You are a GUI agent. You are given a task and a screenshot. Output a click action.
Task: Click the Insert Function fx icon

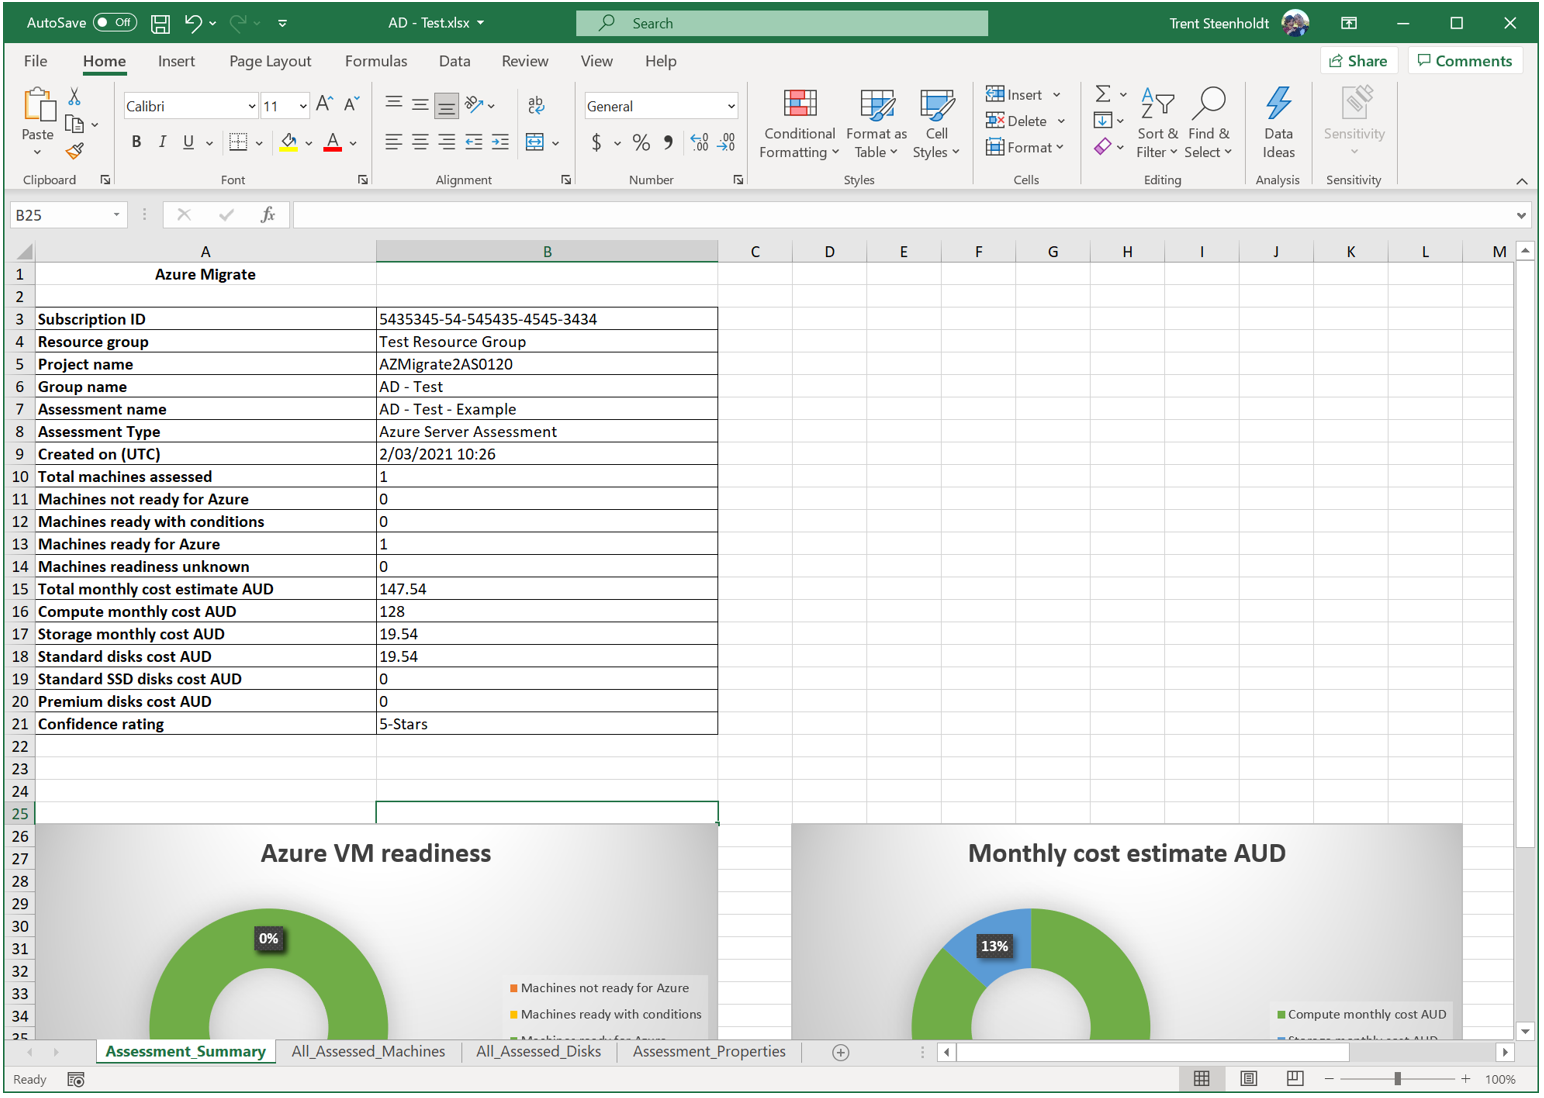point(267,214)
